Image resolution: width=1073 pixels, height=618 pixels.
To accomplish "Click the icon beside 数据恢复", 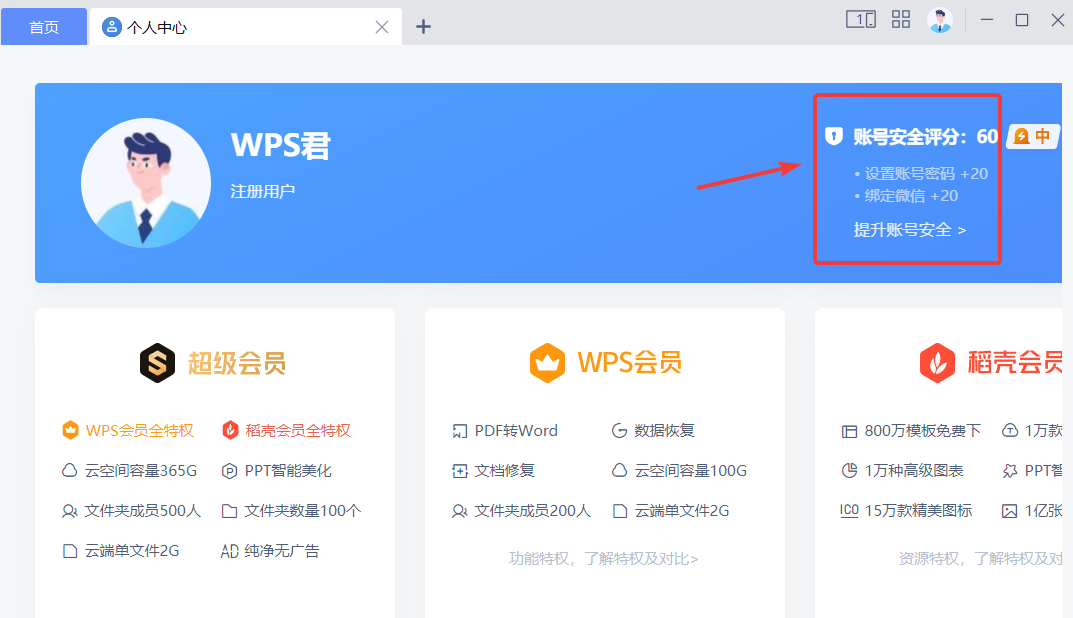I will point(619,430).
